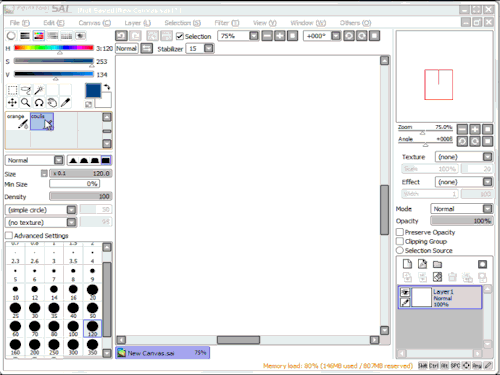
Task: Click the undo button
Action: 121,36
